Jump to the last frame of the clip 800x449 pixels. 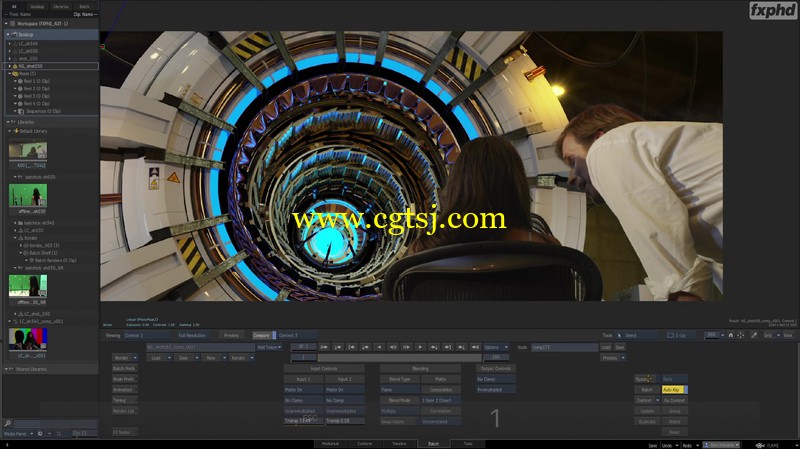click(x=475, y=347)
